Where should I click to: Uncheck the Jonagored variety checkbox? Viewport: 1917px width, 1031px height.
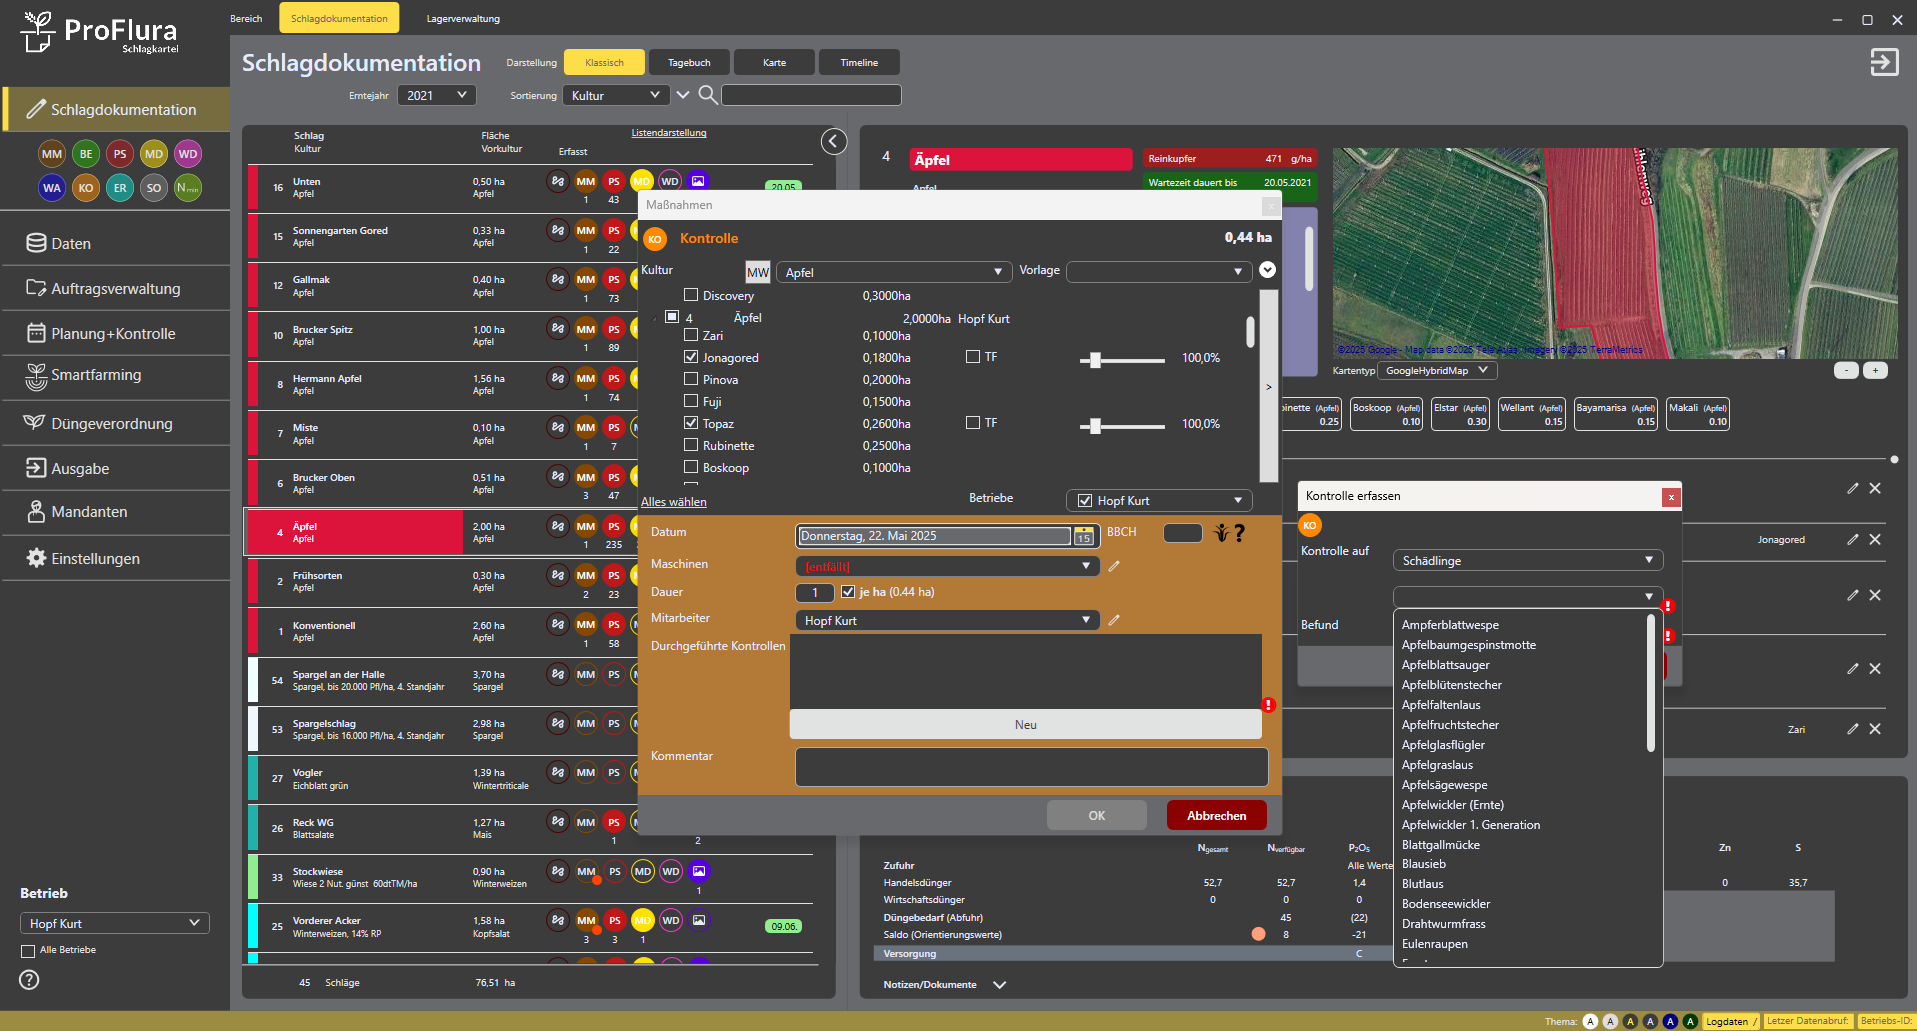pos(691,357)
